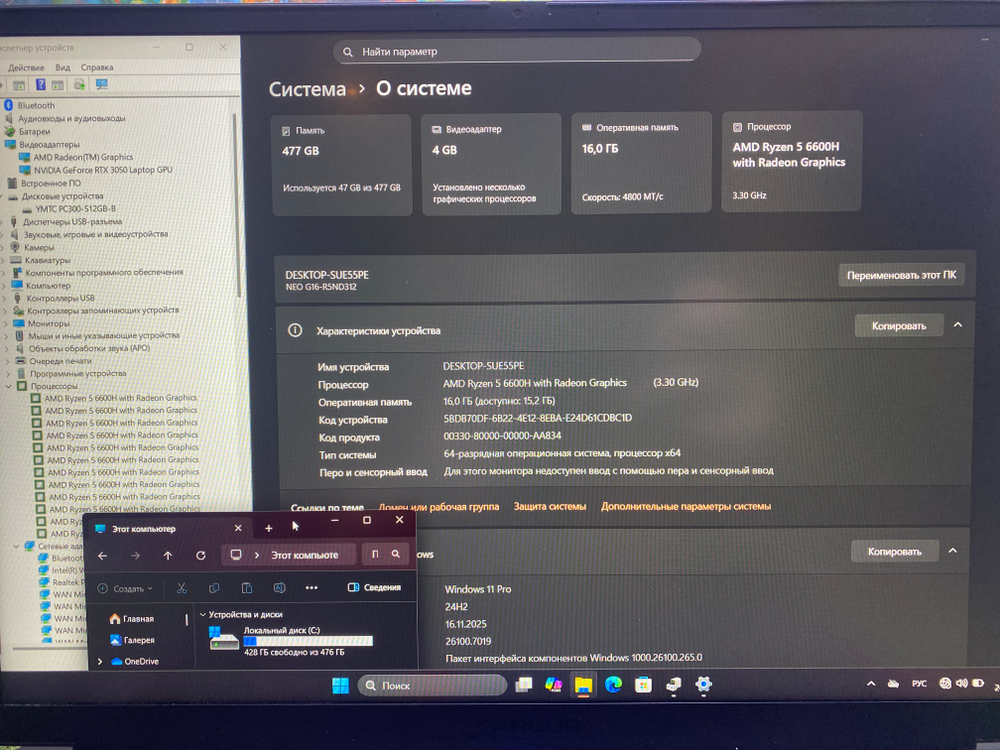Click the Up arrow in Explorer navigation bar
This screenshot has height=750, width=1000.
168,555
